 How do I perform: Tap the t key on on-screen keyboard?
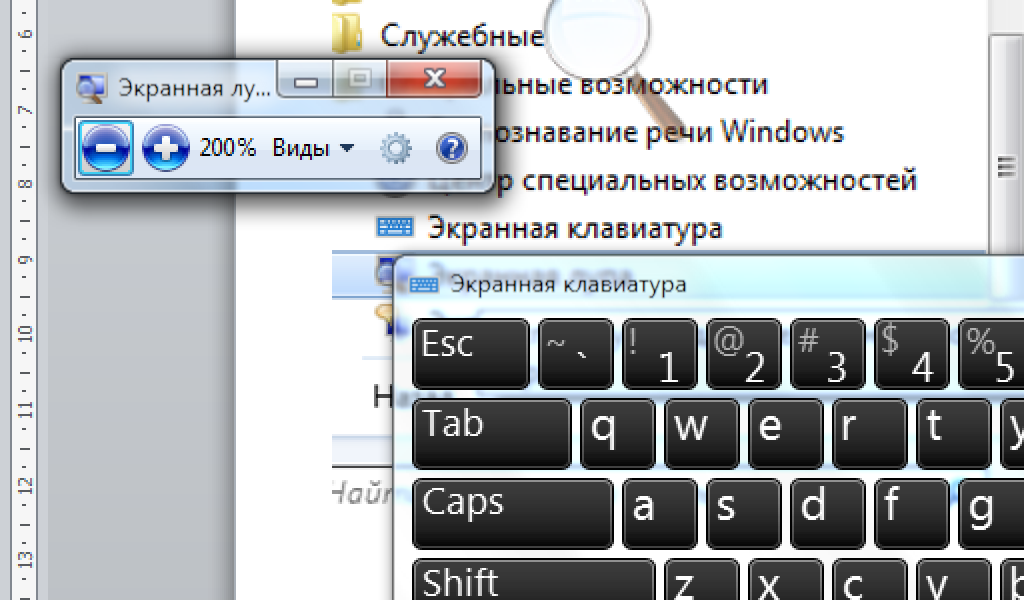pos(953,434)
